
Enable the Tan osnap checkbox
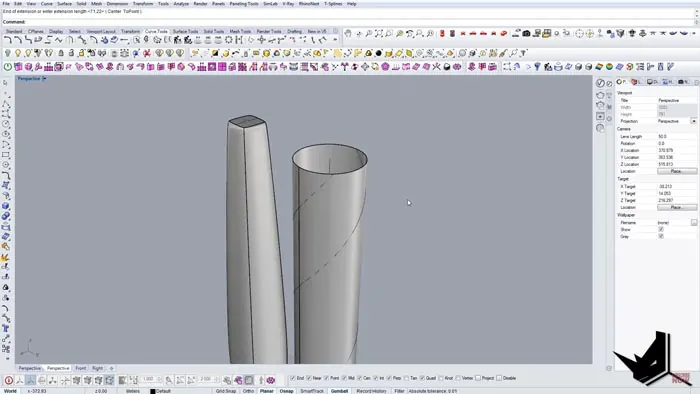point(406,378)
